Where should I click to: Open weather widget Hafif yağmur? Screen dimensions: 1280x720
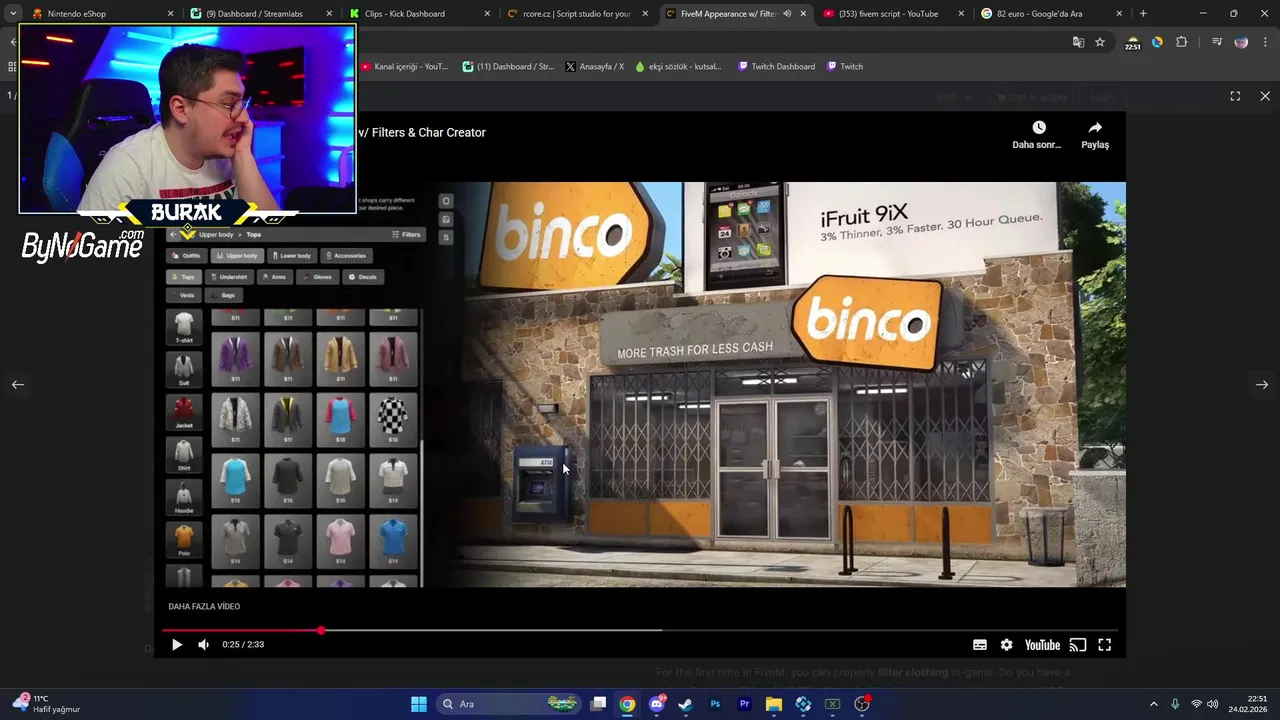point(46,704)
